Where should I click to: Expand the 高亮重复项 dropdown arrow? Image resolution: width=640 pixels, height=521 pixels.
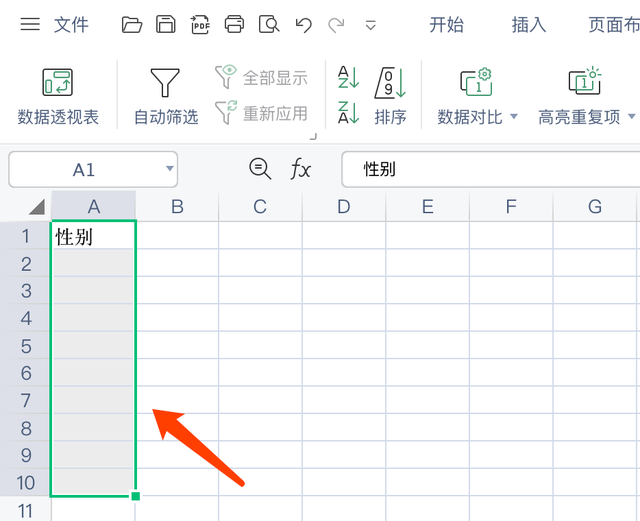(631, 116)
